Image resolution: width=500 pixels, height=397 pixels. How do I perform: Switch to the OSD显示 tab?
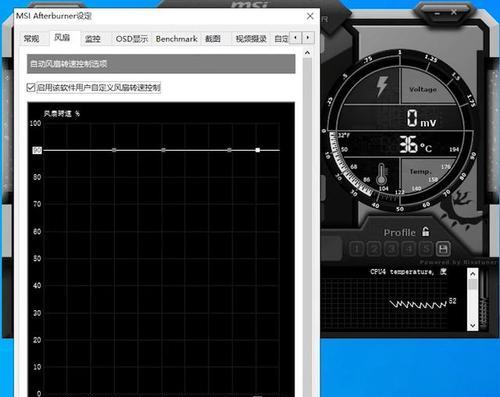[132, 39]
